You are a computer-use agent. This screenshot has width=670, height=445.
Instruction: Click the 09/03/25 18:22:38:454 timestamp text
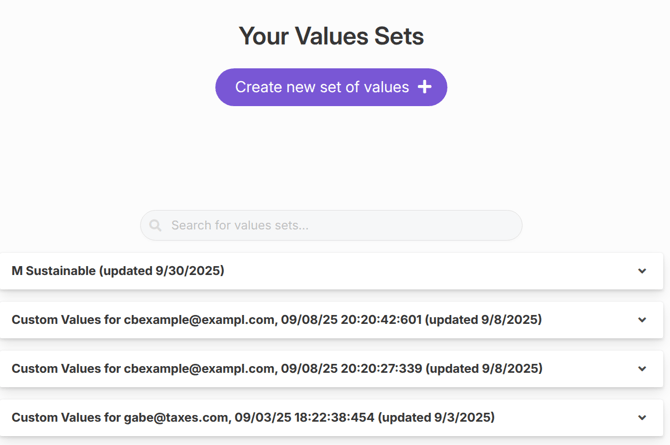coord(306,418)
